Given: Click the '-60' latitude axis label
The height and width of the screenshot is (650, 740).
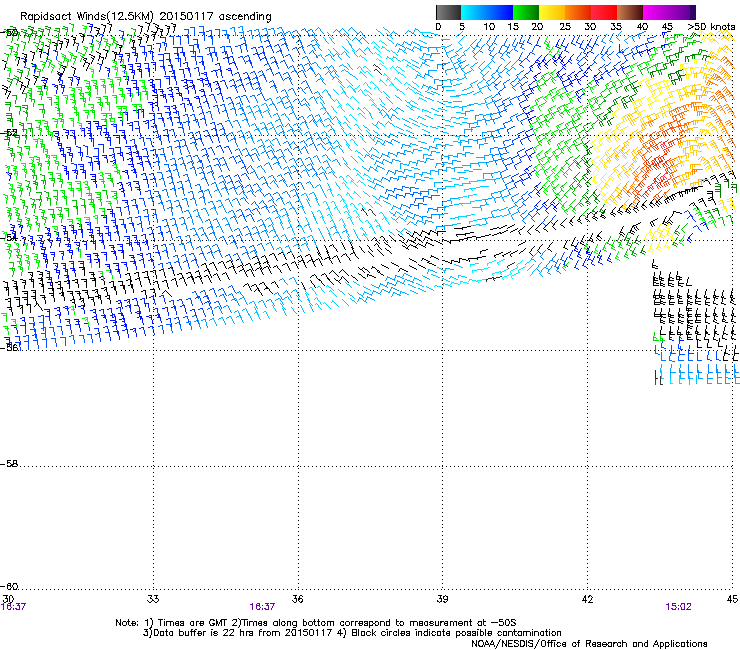Looking at the screenshot, I should point(9,587).
